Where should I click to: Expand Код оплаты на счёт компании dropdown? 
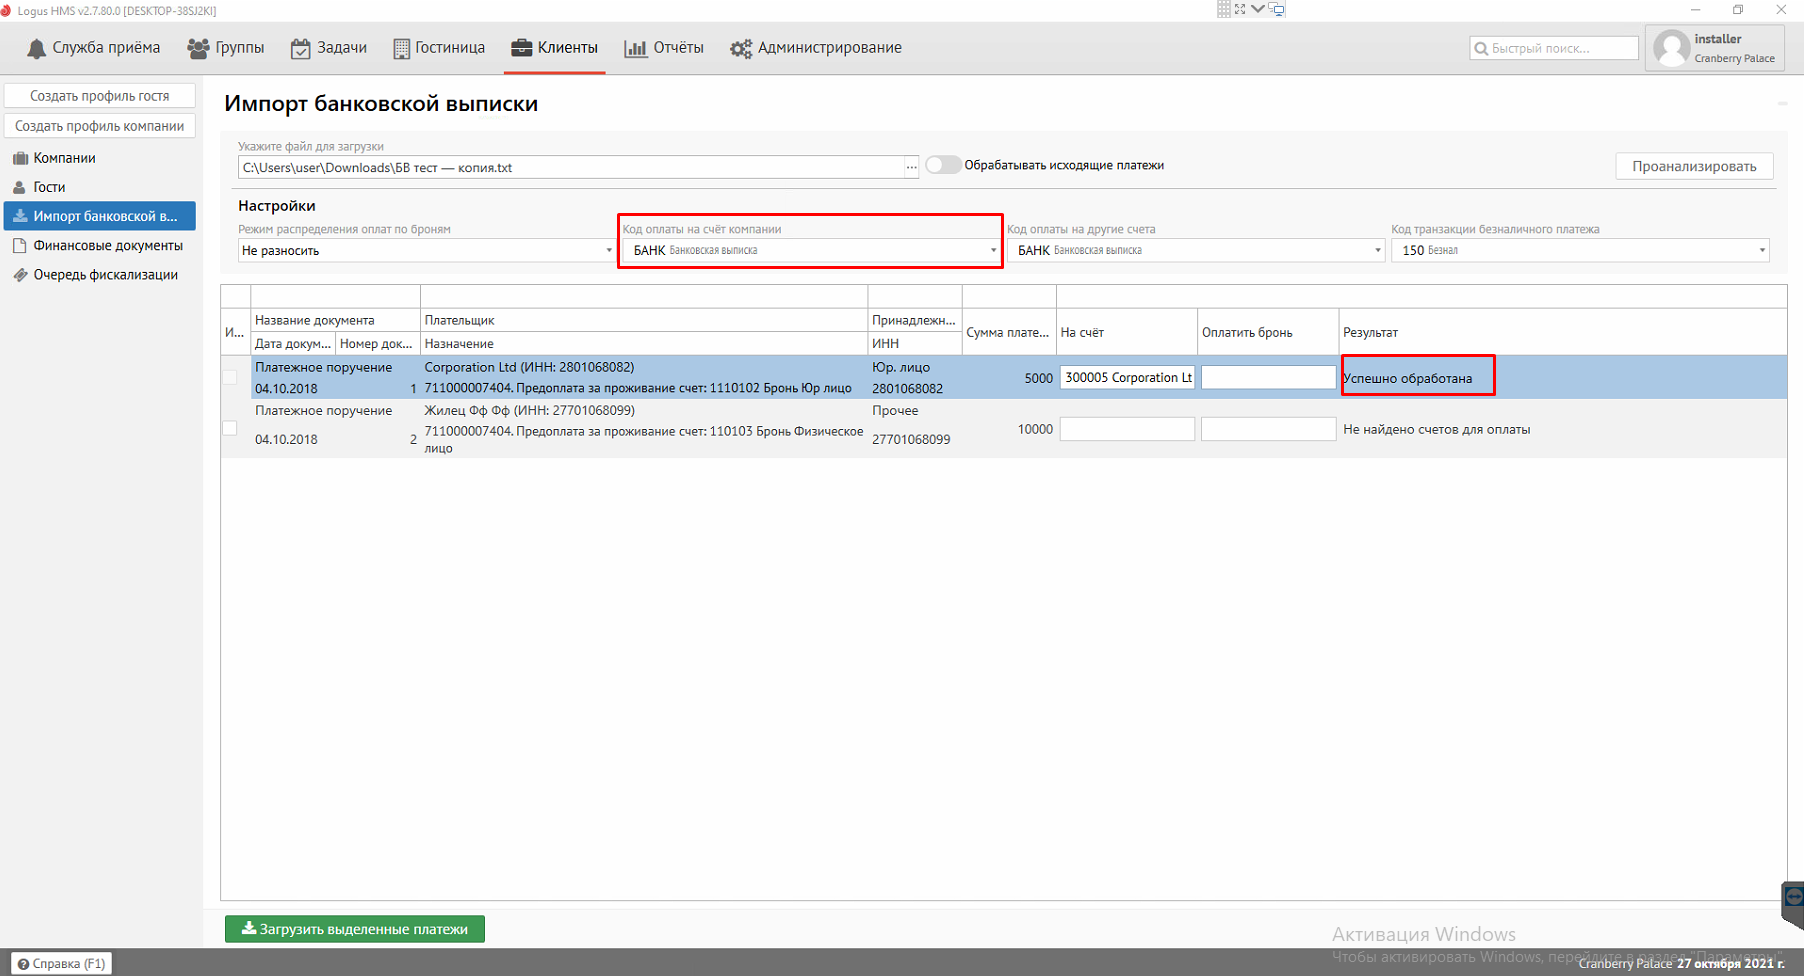(992, 250)
